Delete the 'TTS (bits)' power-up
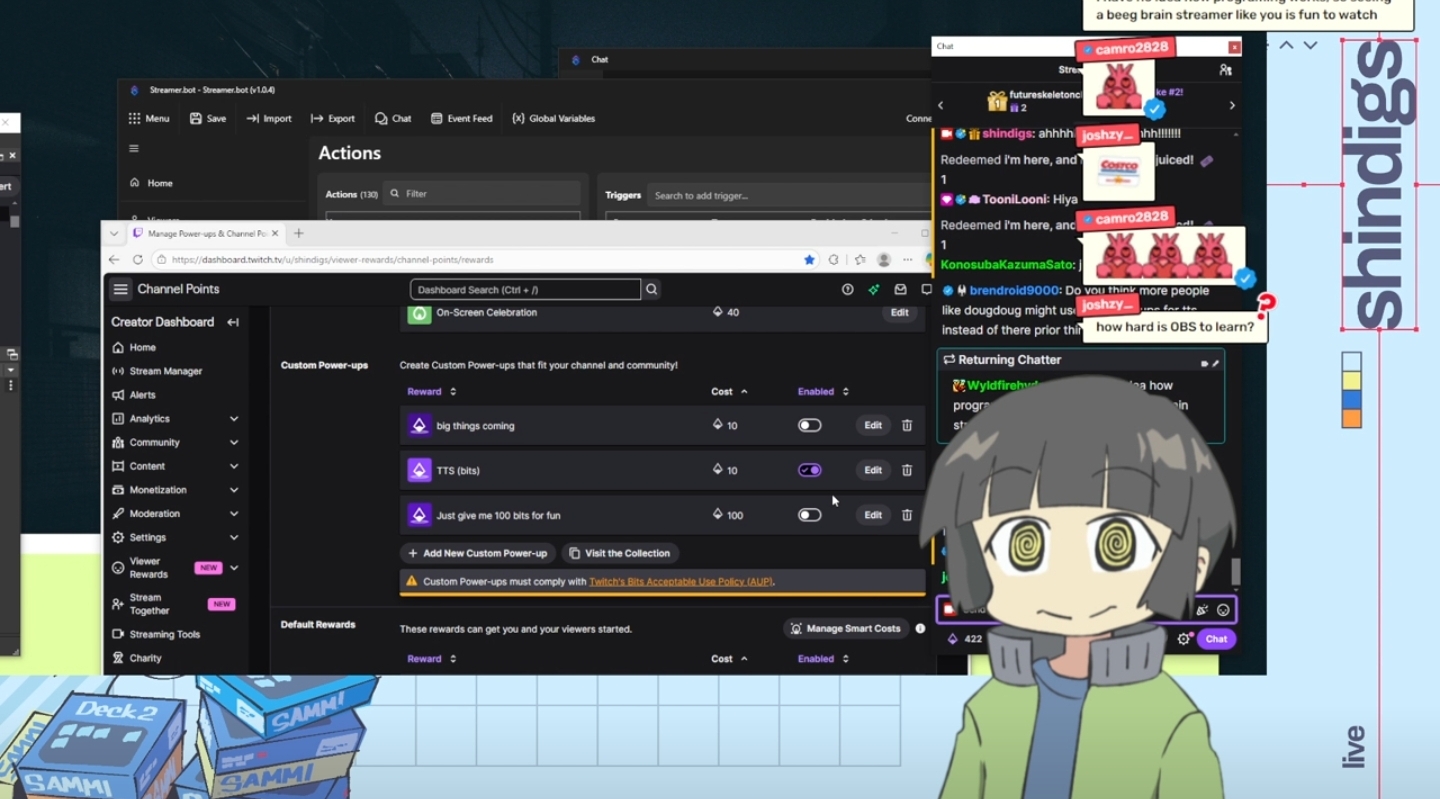1440x799 pixels. [907, 470]
